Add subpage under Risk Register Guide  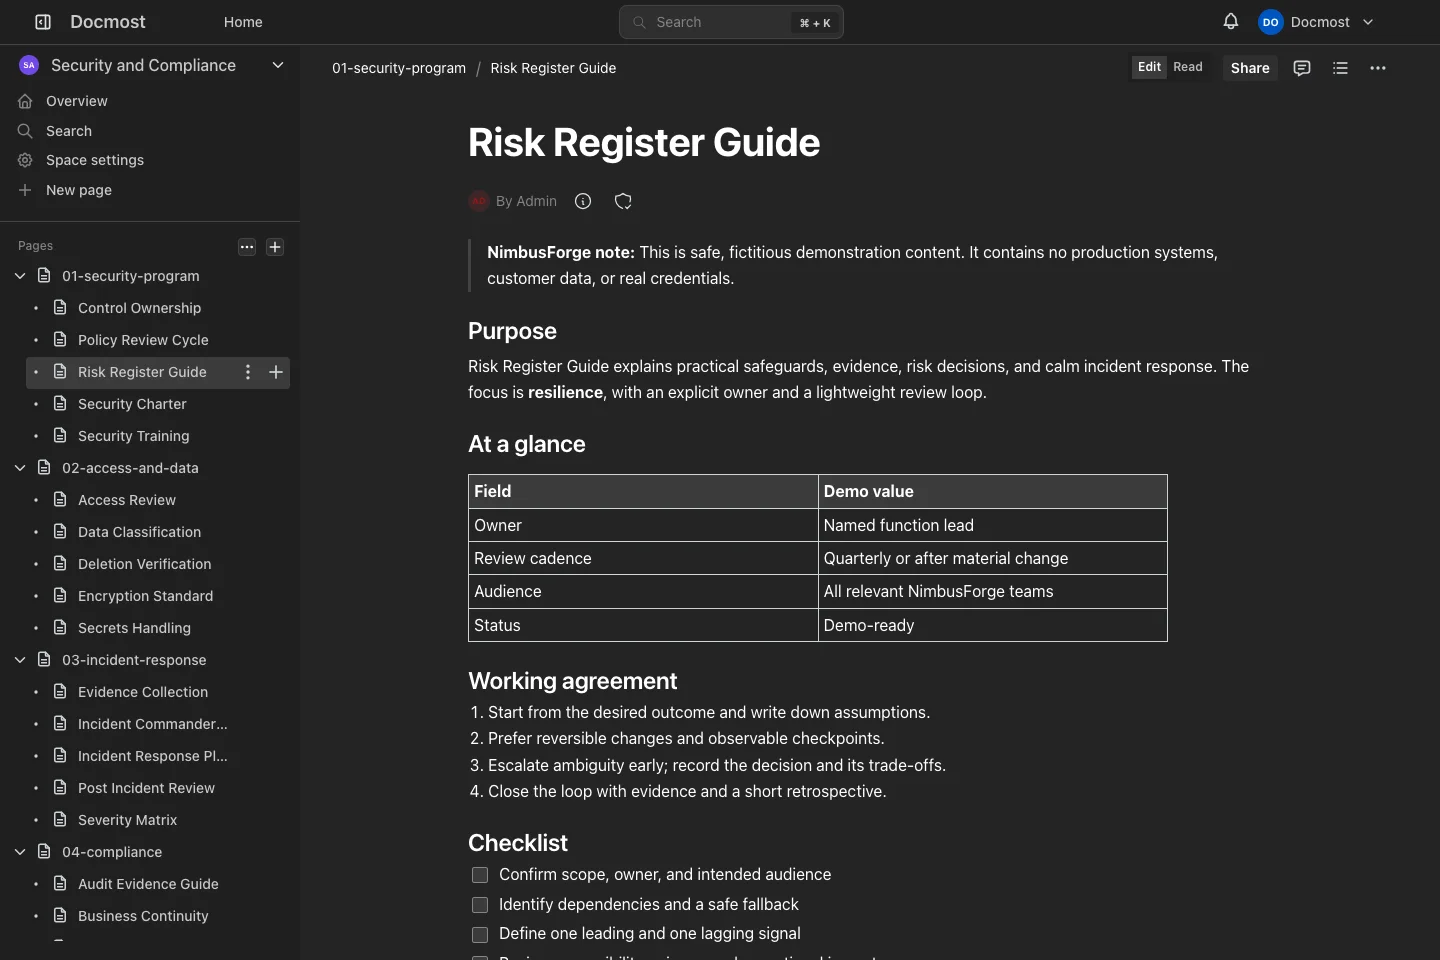[x=276, y=372]
